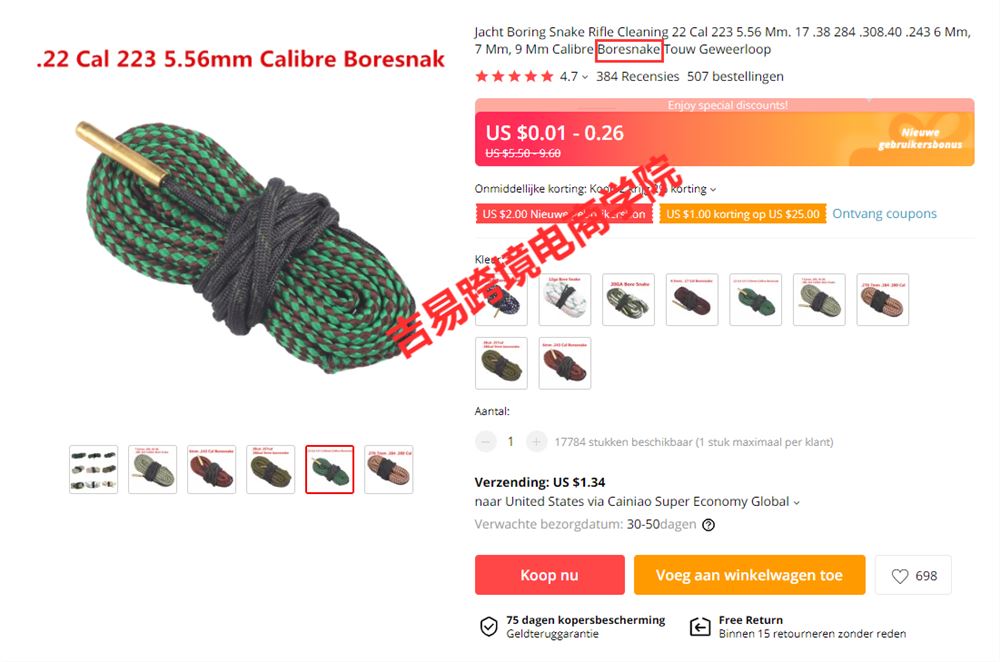Screen dimensions: 1000x662
Task: Click the plus quantity stepper button
Action: pyautogui.click(x=536, y=441)
